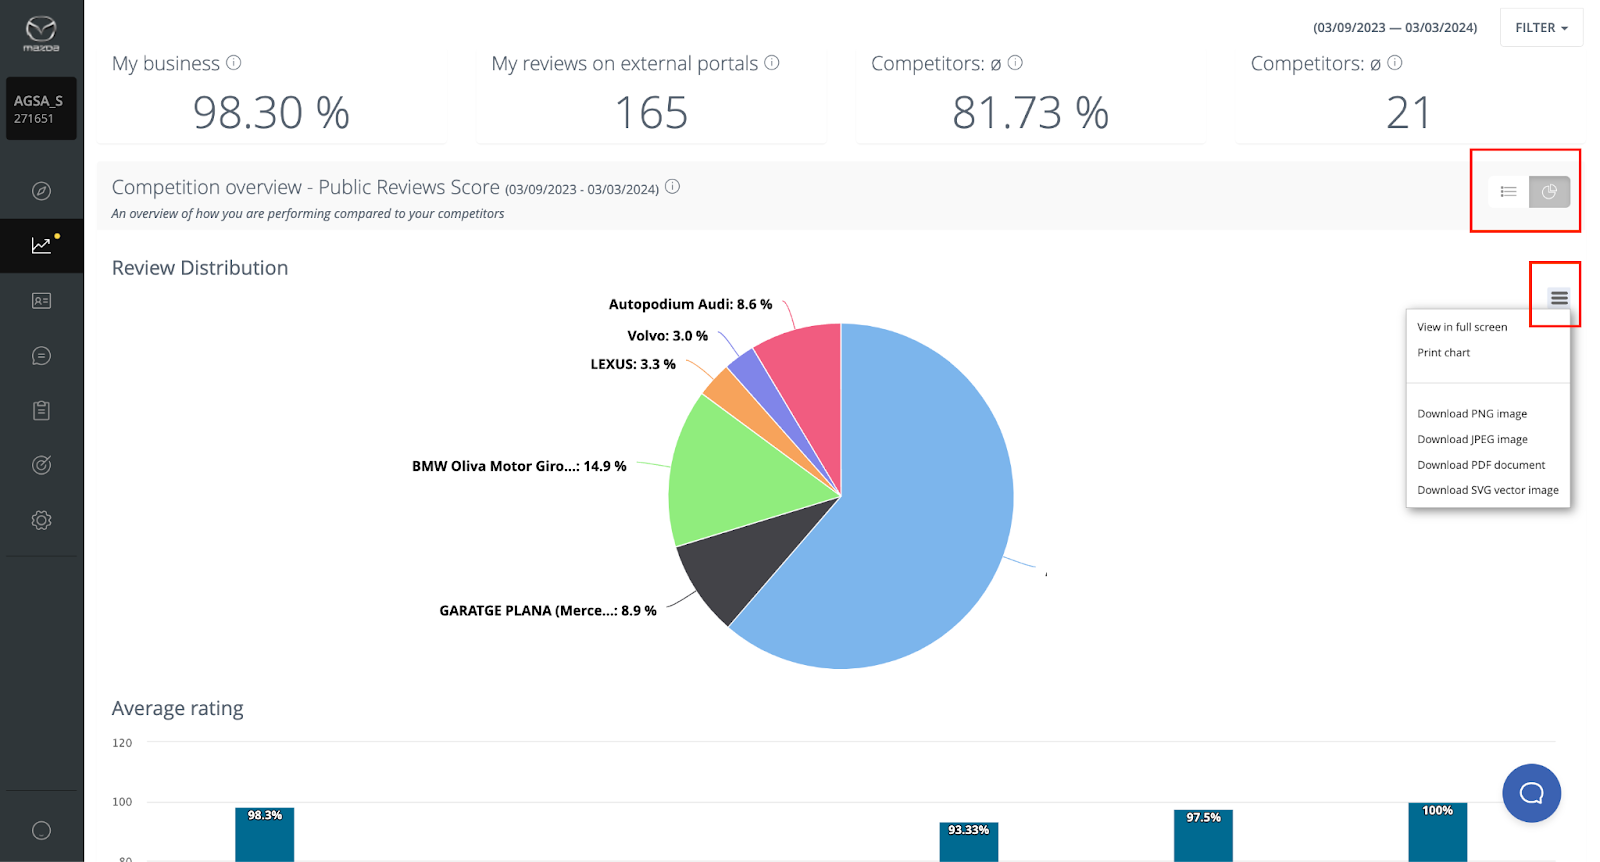The height and width of the screenshot is (862, 1600).
Task: Open the chart hamburger context menu
Action: tap(1559, 298)
